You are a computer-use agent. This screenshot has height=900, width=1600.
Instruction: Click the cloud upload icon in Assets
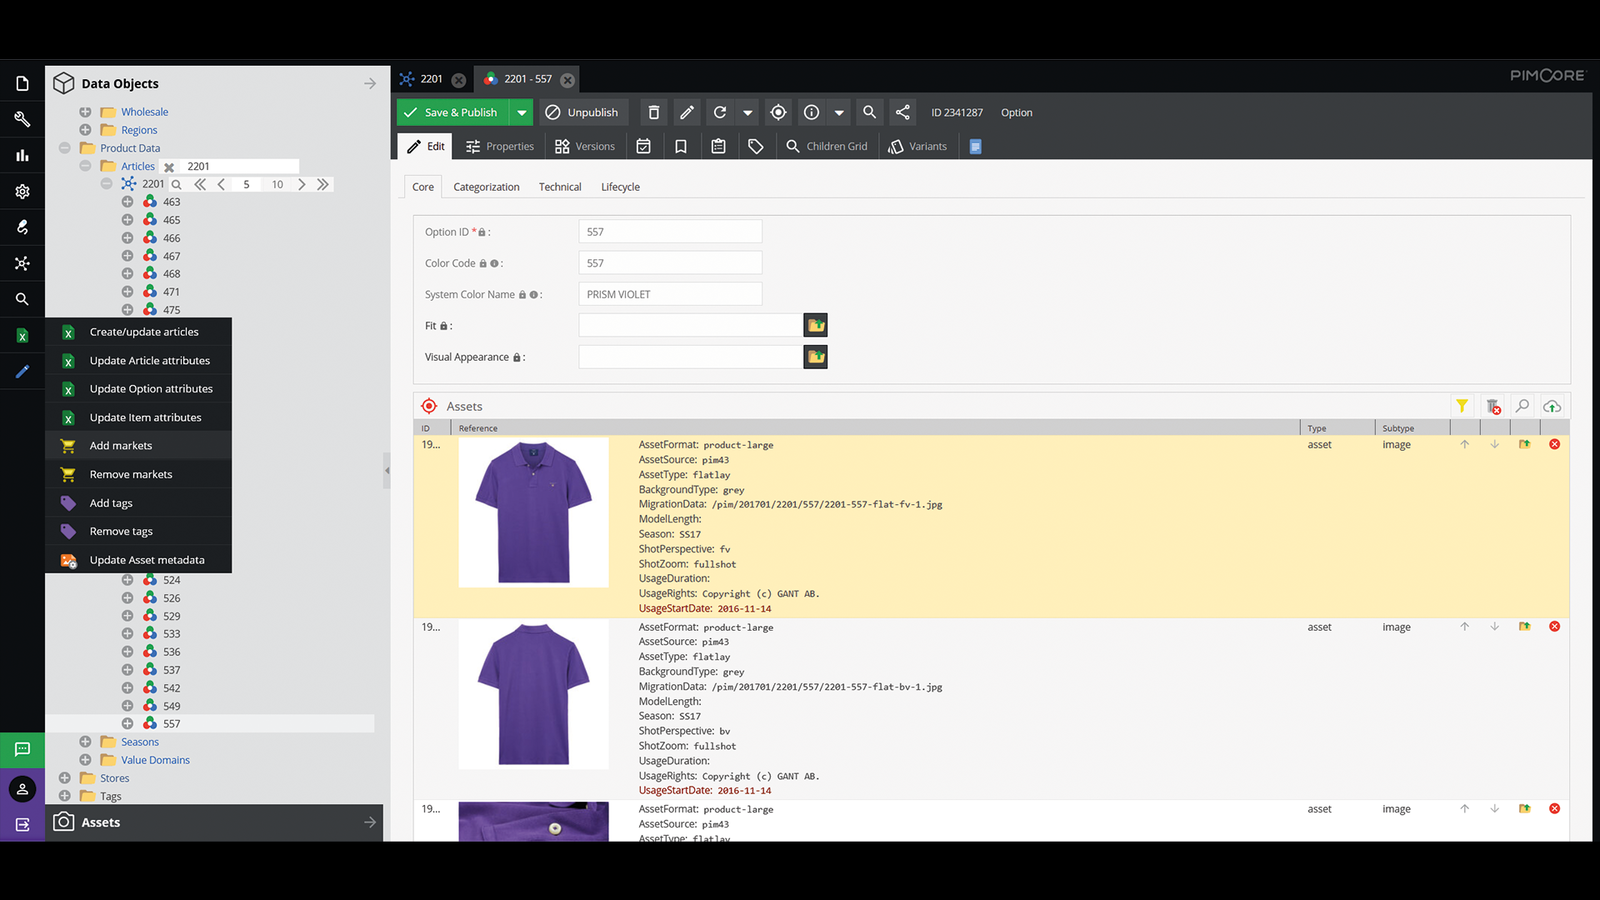pos(1552,406)
